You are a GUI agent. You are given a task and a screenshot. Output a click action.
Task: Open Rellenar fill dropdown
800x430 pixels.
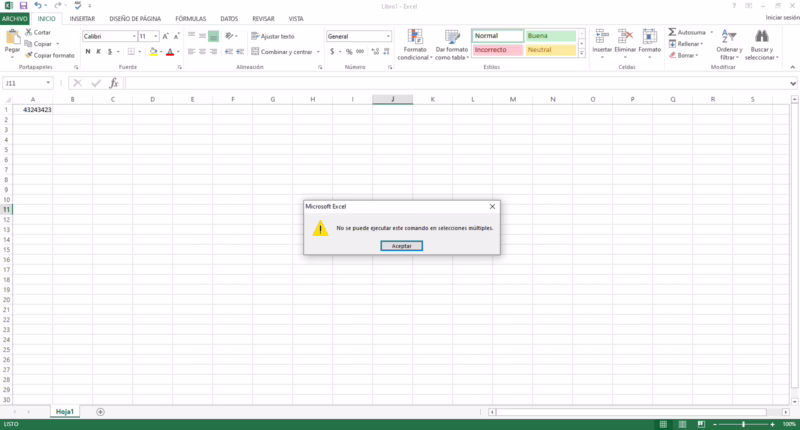686,44
